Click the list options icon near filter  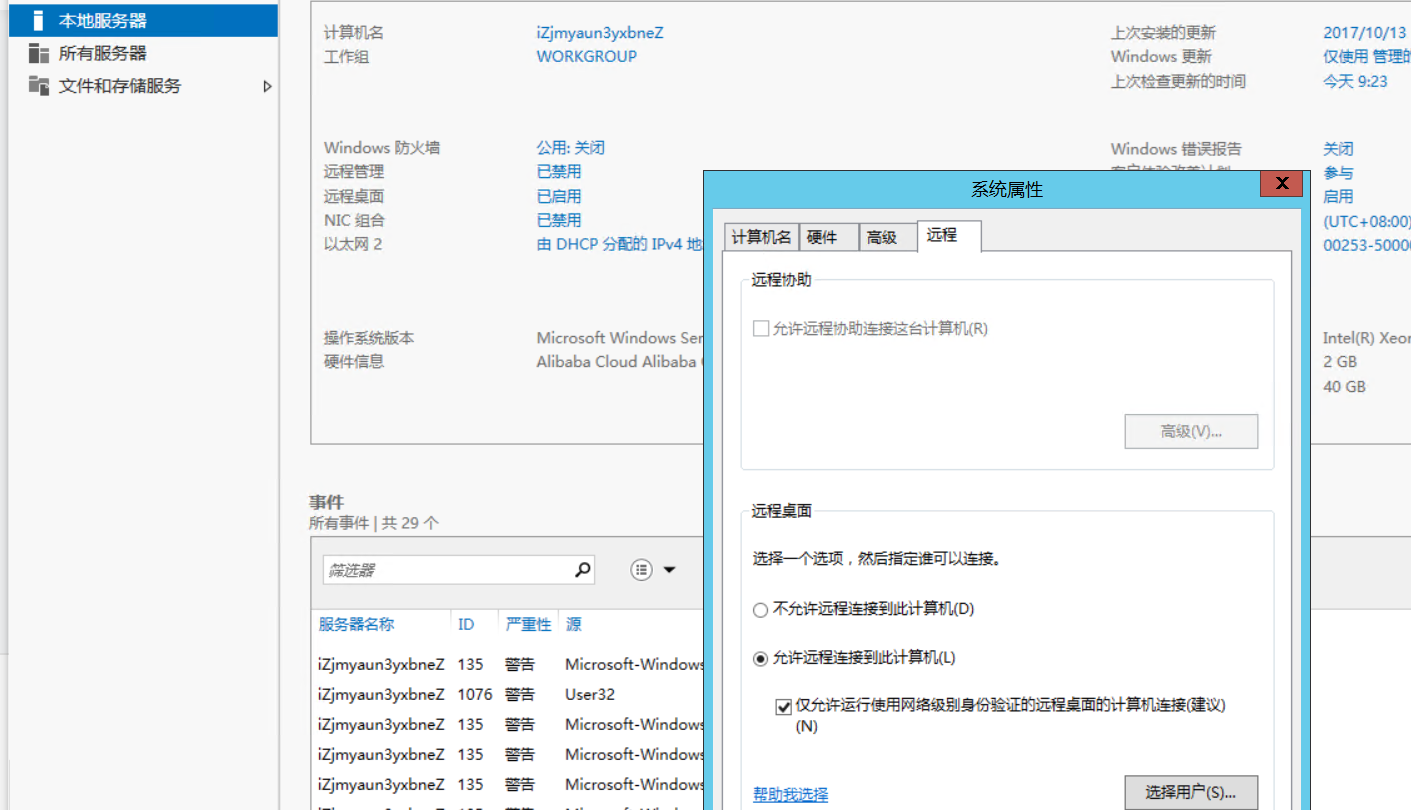tap(642, 570)
